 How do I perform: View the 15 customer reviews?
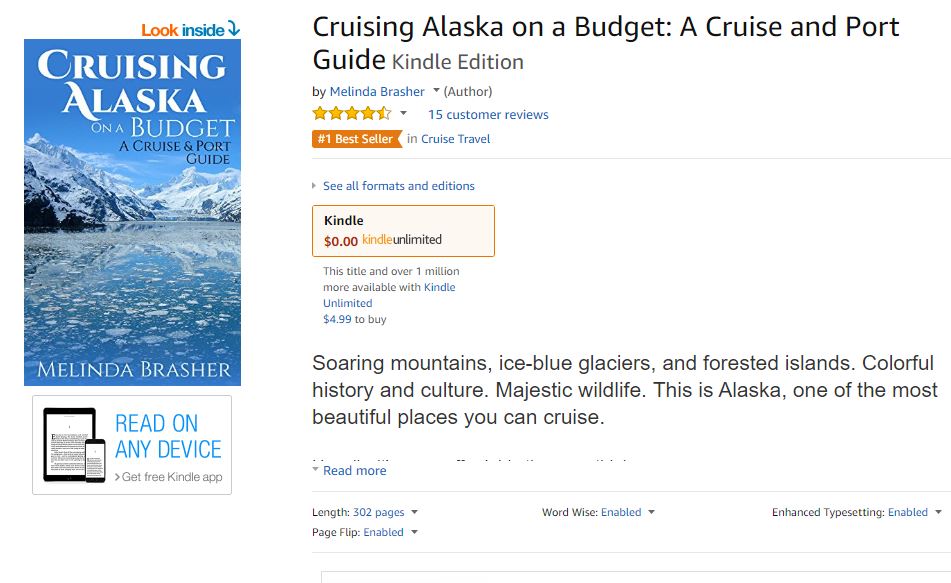488,115
